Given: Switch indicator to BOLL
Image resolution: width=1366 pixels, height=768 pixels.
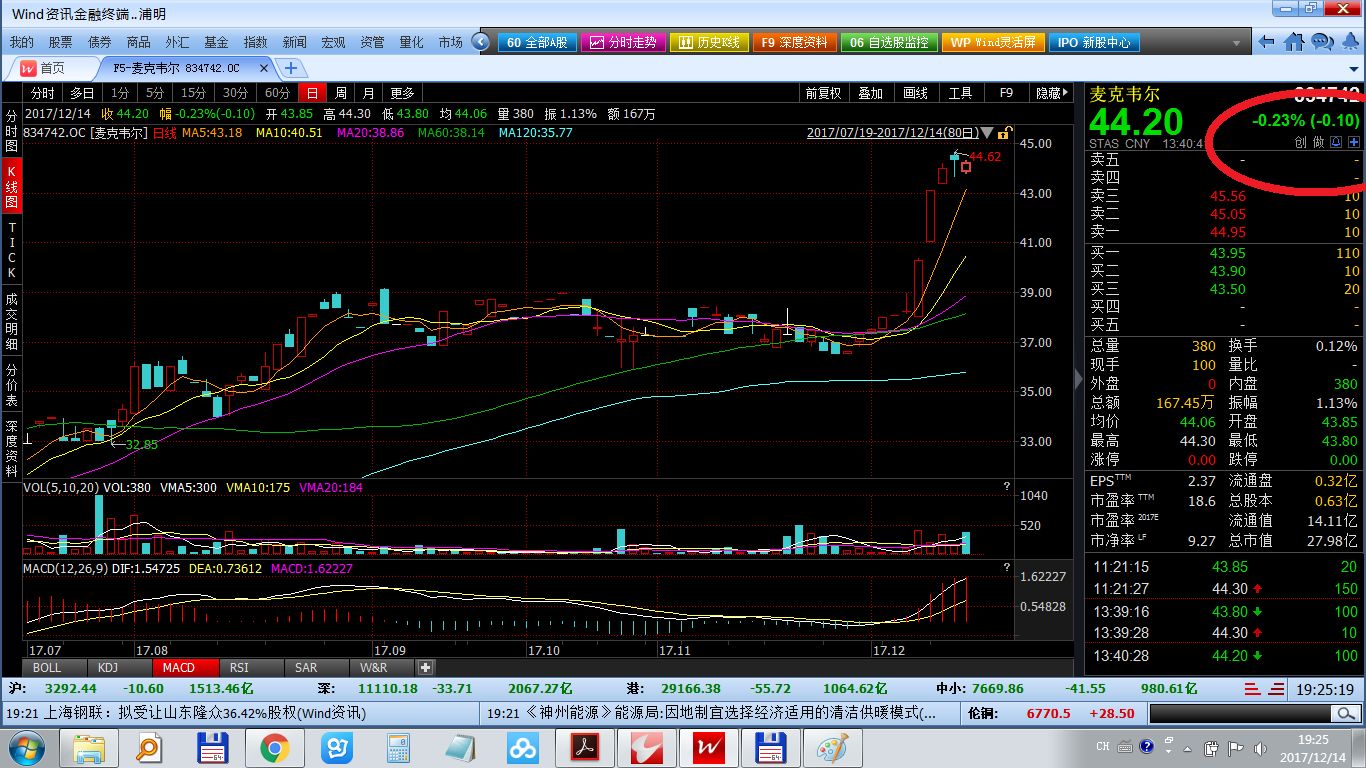Looking at the screenshot, I should pyautogui.click(x=47, y=667).
